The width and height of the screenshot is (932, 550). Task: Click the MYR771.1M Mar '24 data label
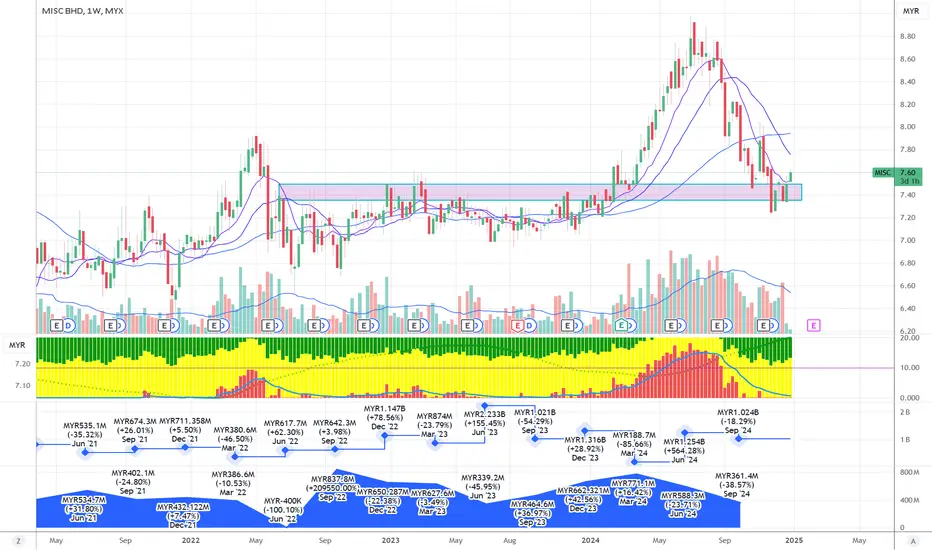[633, 492]
